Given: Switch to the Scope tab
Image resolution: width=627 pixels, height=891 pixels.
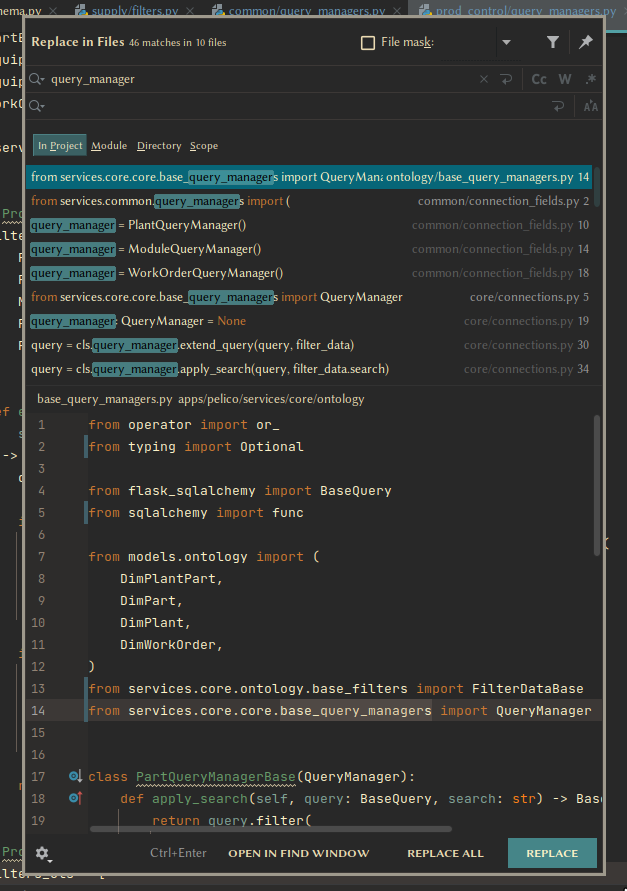Looking at the screenshot, I should tap(204, 146).
